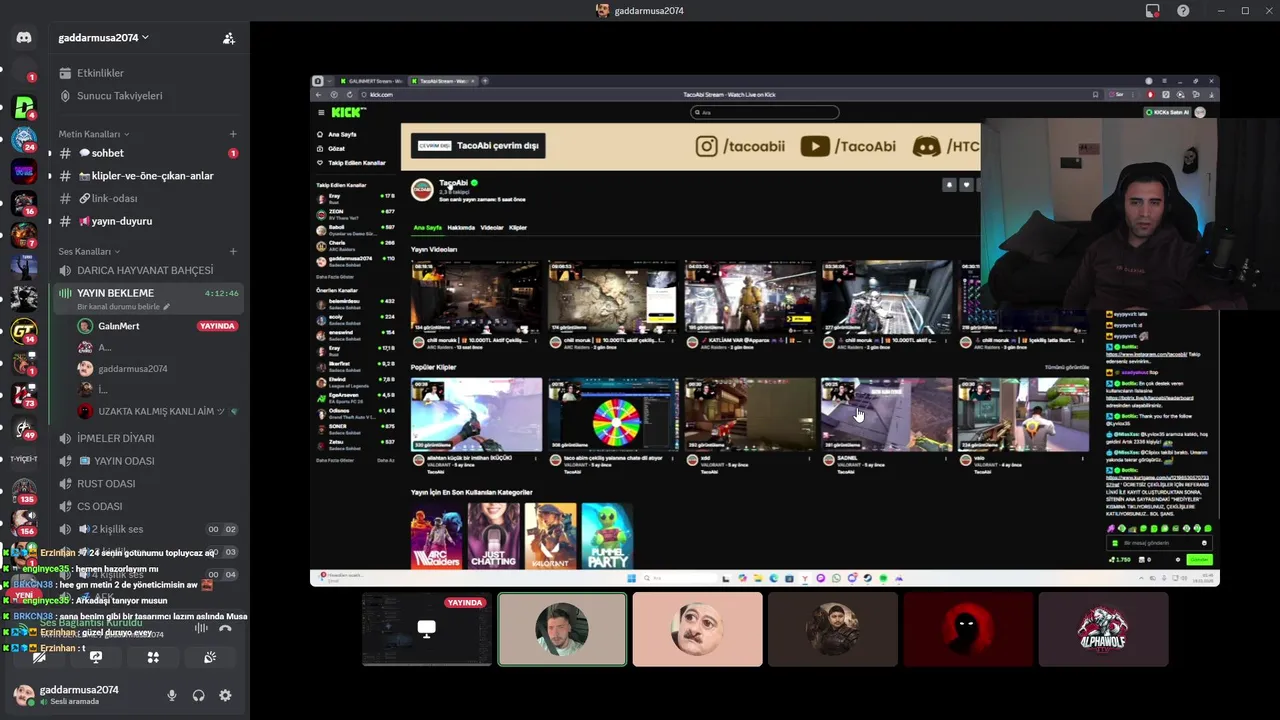Viewport: 1280px width, 720px height.
Task: Open the yayın-duyuru channel
Action: click(x=148, y=221)
